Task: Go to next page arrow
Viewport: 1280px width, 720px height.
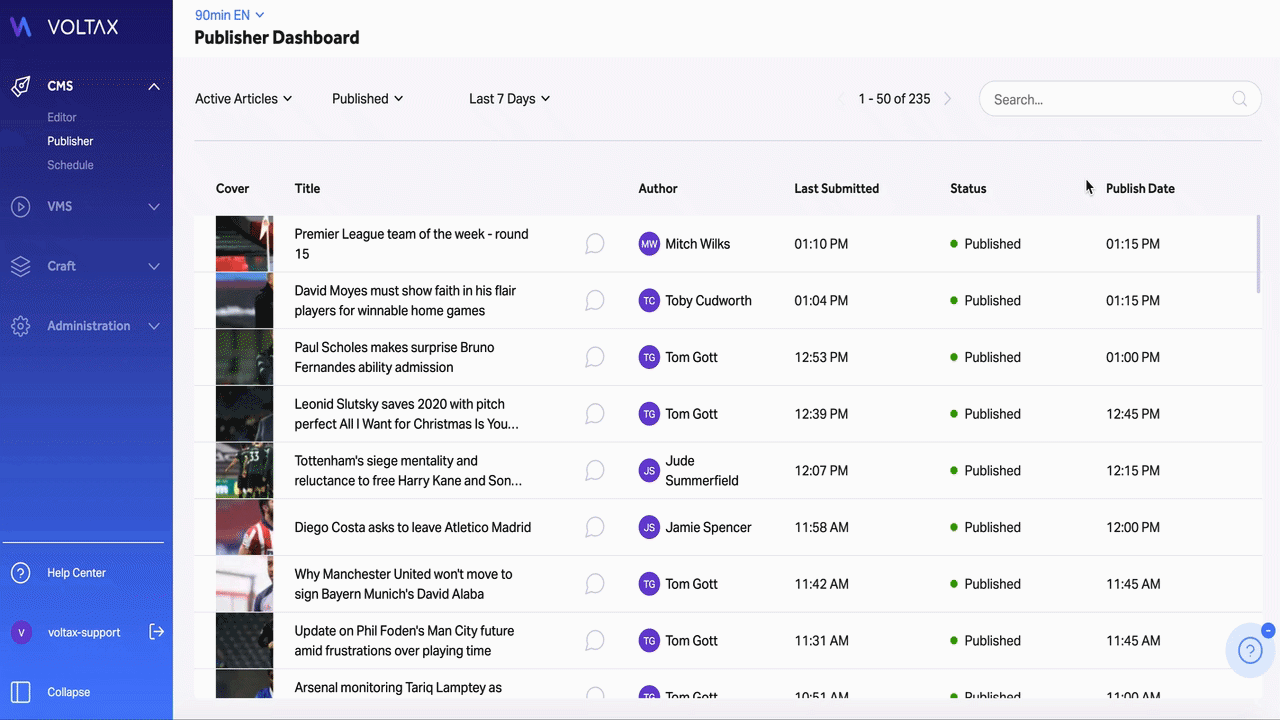Action: click(x=948, y=99)
